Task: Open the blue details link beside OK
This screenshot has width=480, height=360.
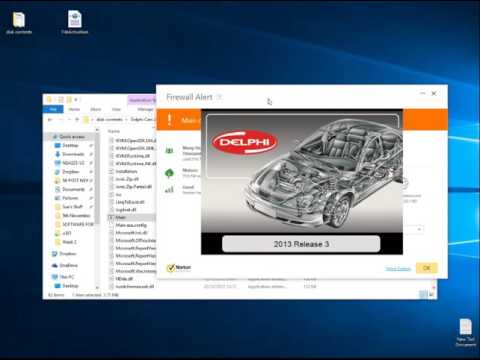Action: pyautogui.click(x=398, y=269)
